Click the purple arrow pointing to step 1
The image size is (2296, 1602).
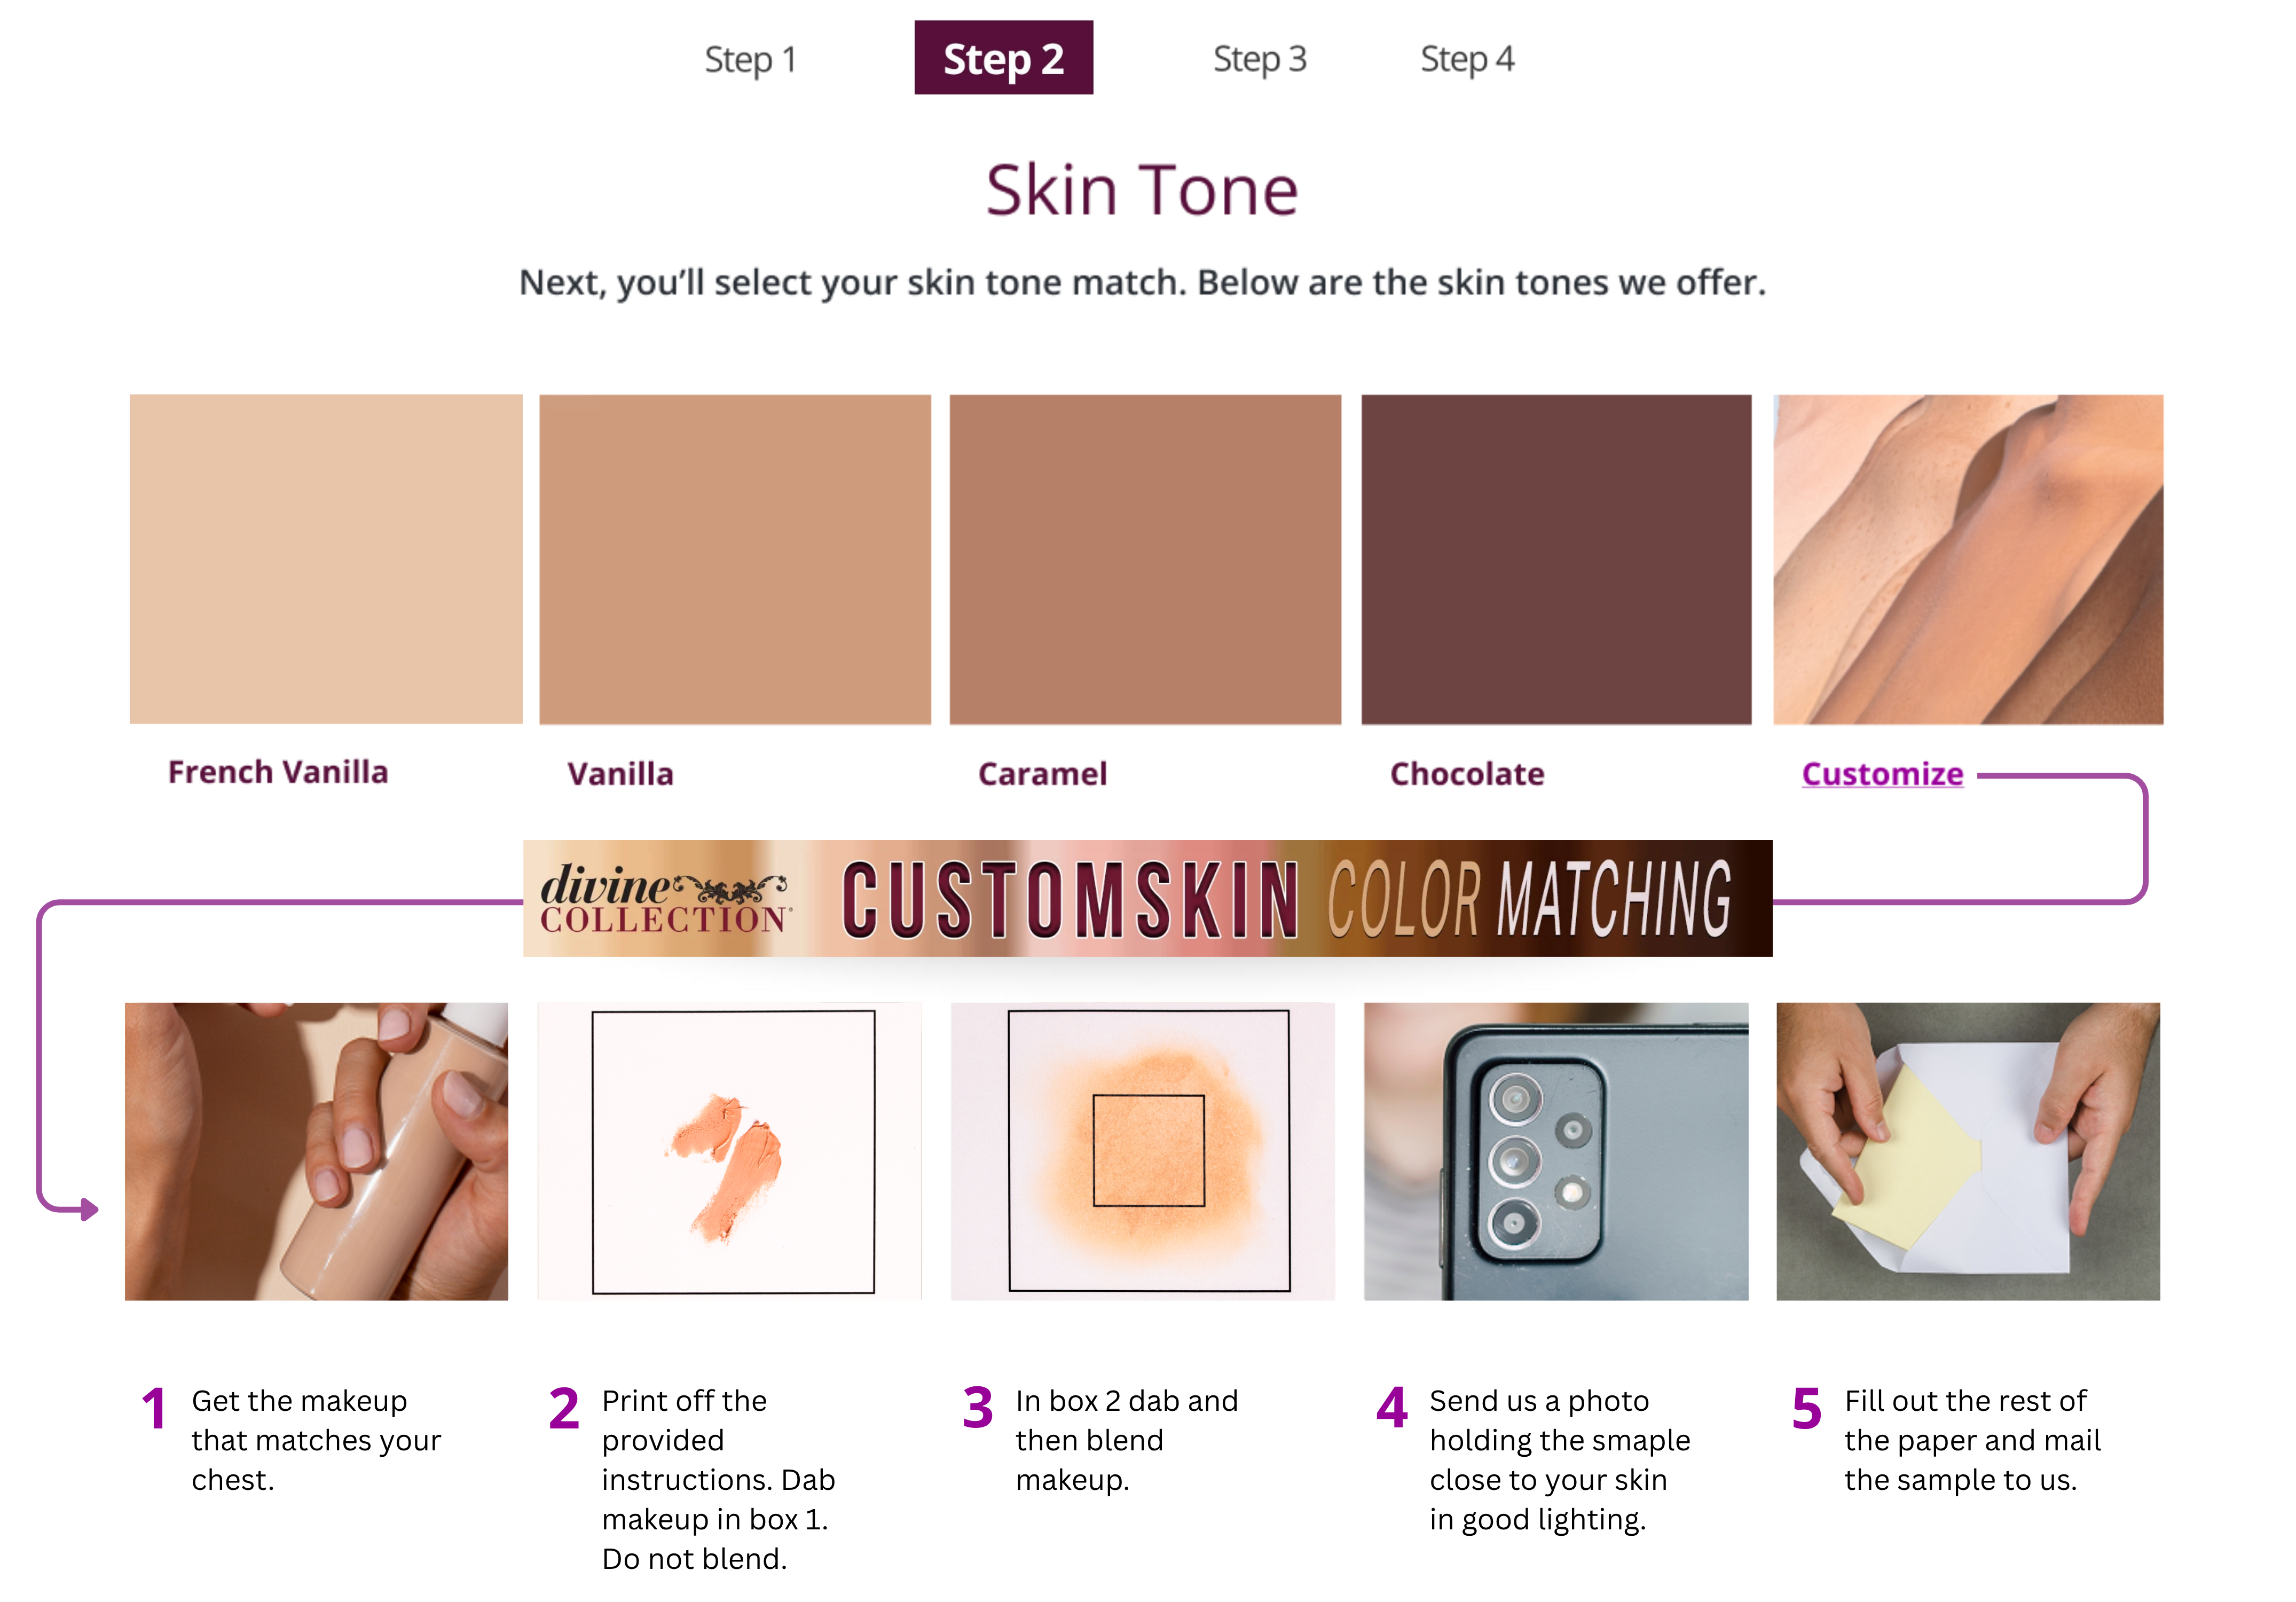87,1209
